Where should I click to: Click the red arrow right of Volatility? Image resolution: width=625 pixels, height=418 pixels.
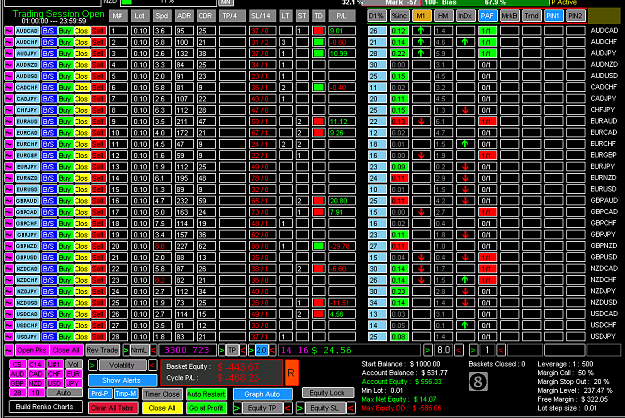152,365
